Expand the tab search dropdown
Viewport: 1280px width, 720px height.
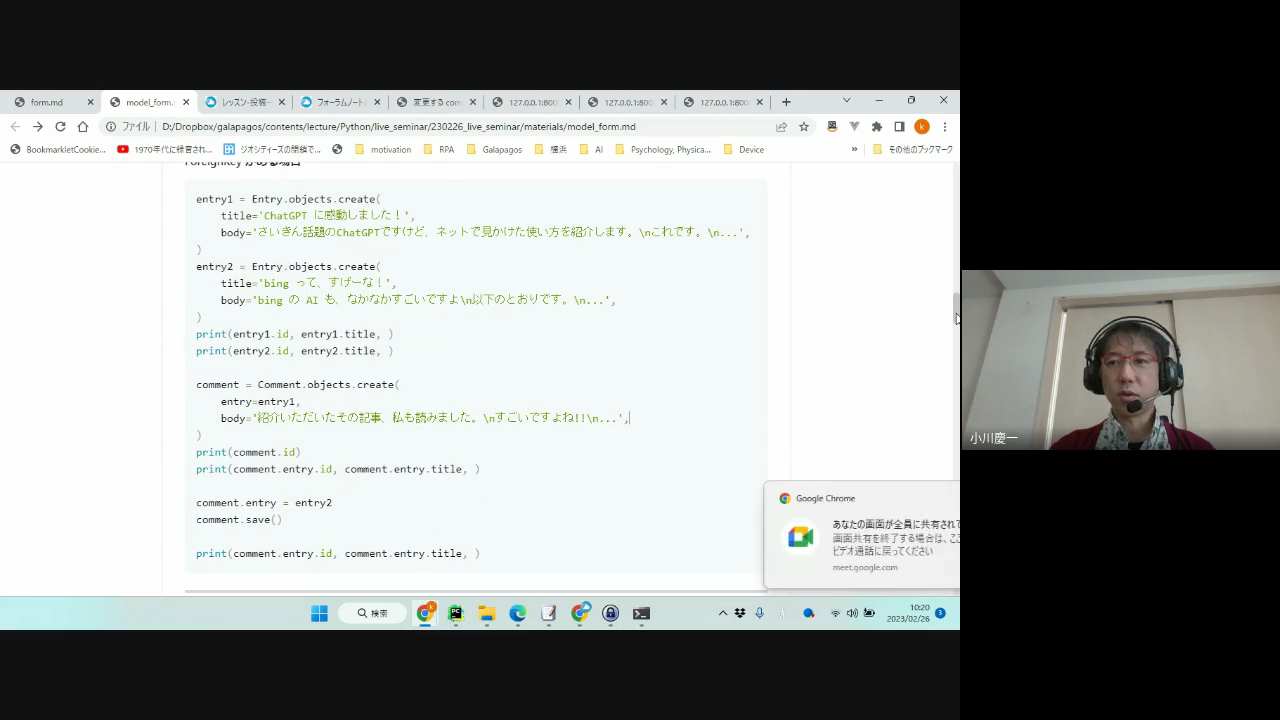pyautogui.click(x=846, y=101)
